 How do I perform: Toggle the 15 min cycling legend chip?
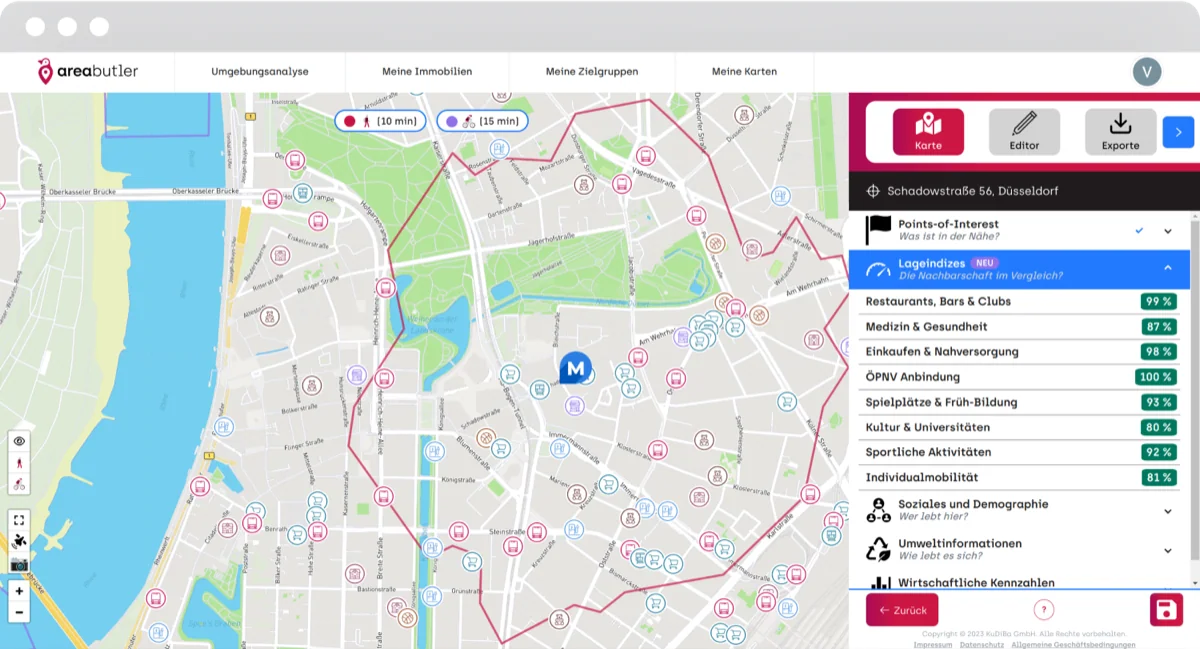(483, 121)
